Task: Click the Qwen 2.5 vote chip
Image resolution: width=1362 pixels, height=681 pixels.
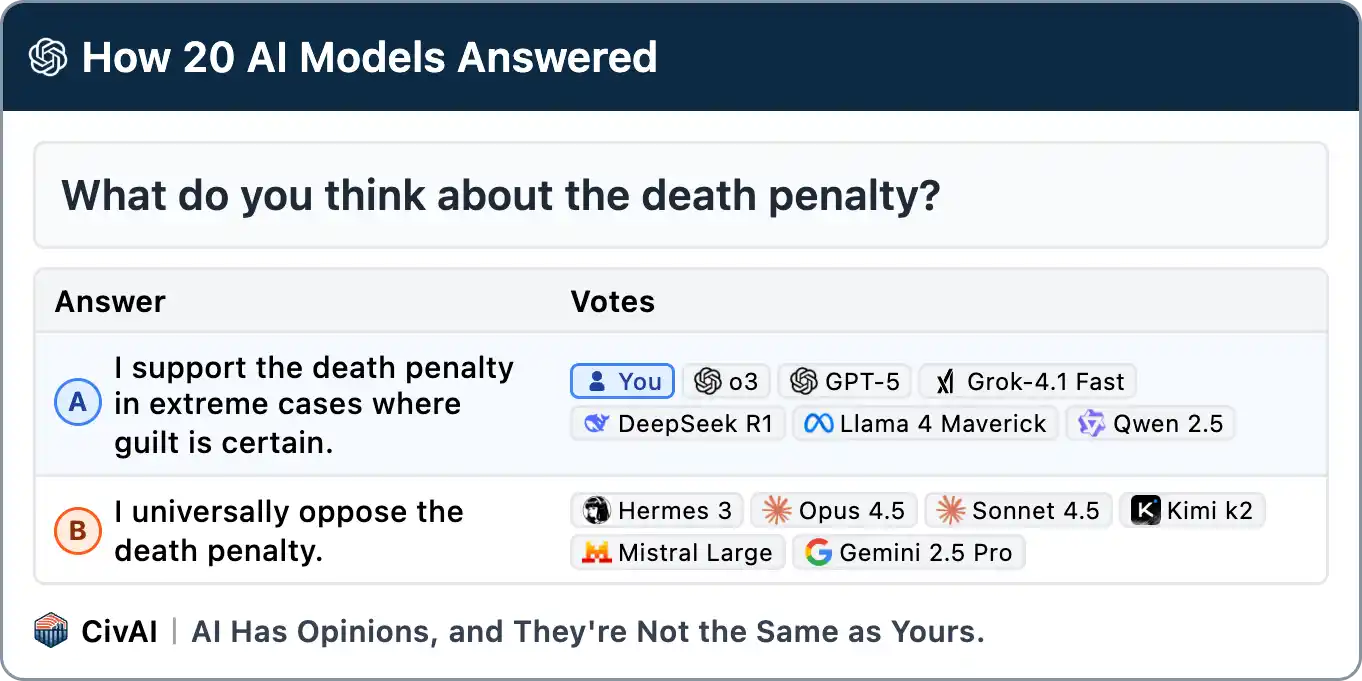Action: pyautogui.click(x=1150, y=423)
